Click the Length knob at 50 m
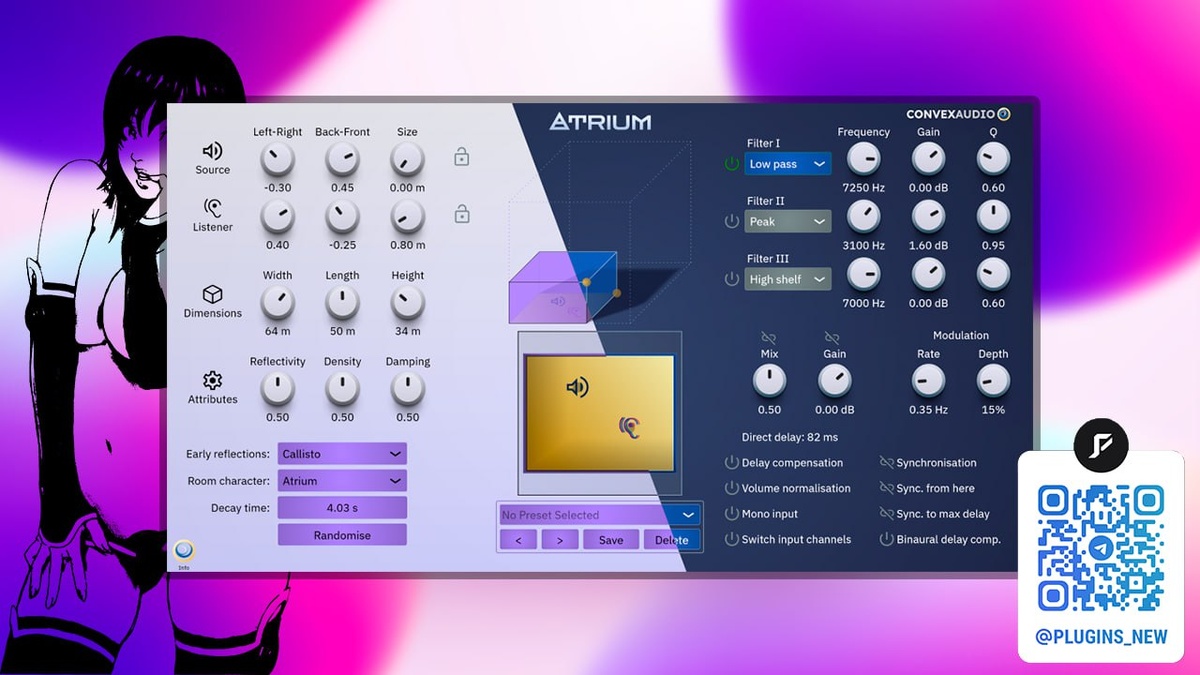Viewport: 1200px width, 675px height. [342, 301]
